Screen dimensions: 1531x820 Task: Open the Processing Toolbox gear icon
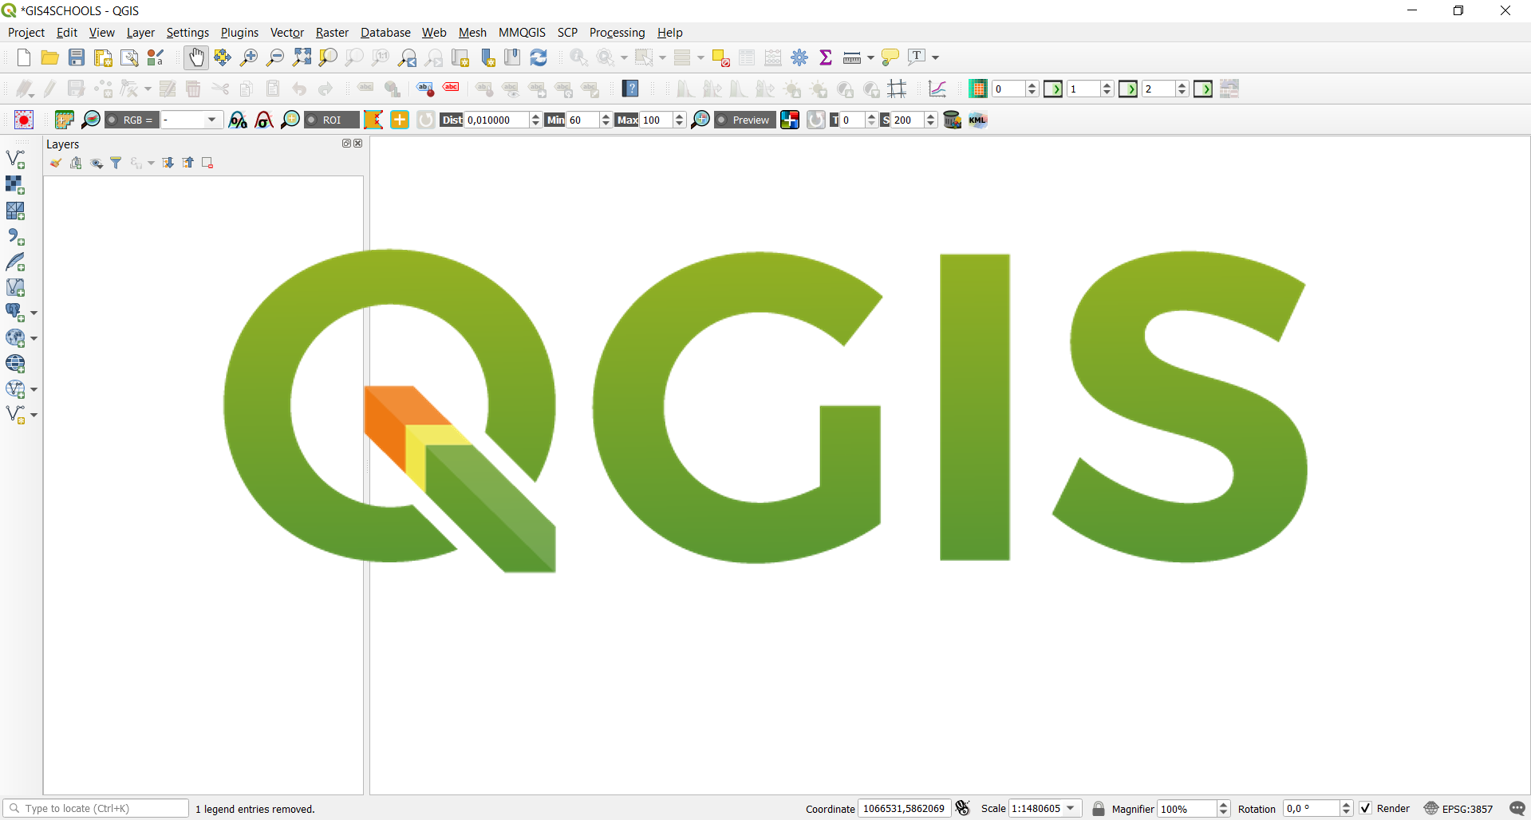click(x=799, y=58)
